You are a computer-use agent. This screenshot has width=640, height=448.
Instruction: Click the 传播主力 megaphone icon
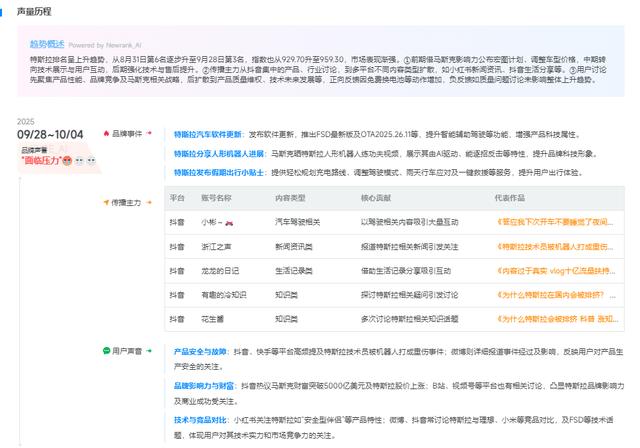tap(107, 202)
